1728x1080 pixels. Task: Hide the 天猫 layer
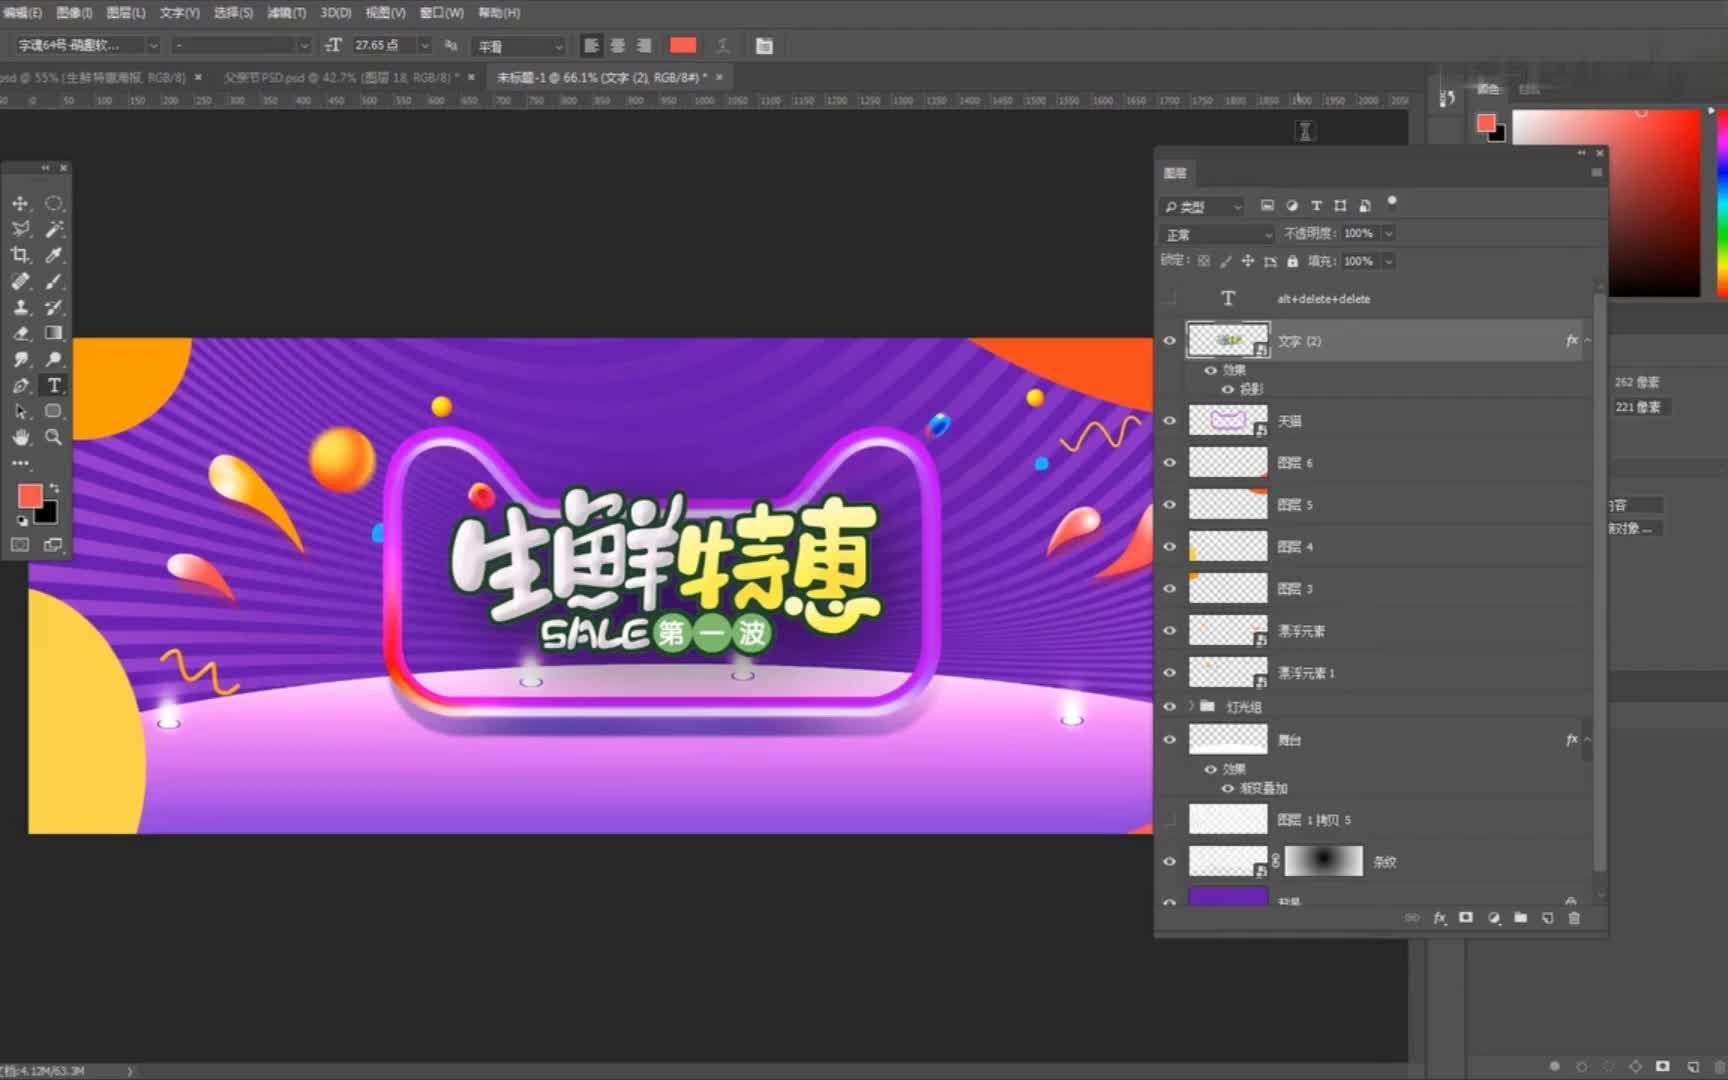(x=1169, y=421)
